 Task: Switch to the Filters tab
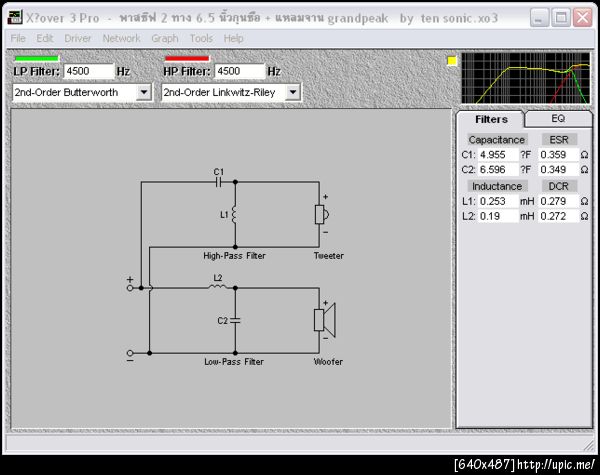point(491,119)
